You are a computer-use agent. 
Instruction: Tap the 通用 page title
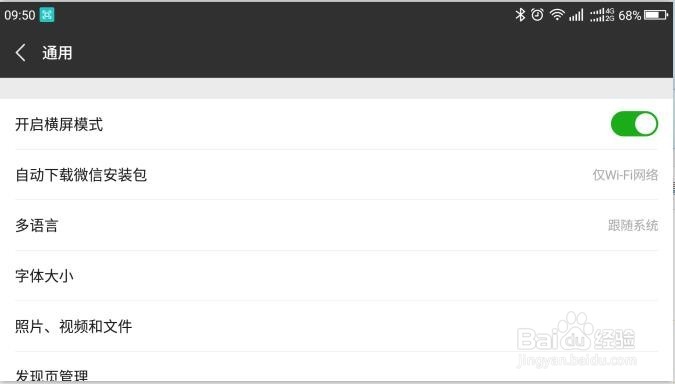pyautogui.click(x=57, y=53)
